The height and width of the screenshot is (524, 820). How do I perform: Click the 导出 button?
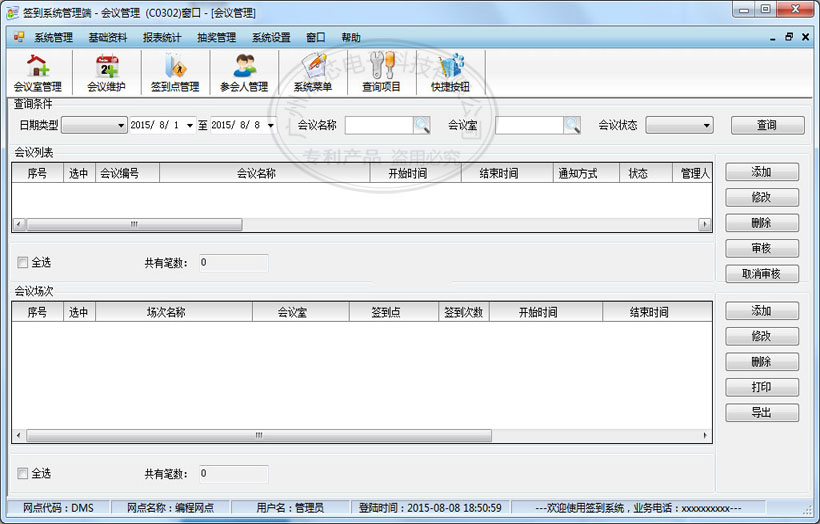(761, 412)
